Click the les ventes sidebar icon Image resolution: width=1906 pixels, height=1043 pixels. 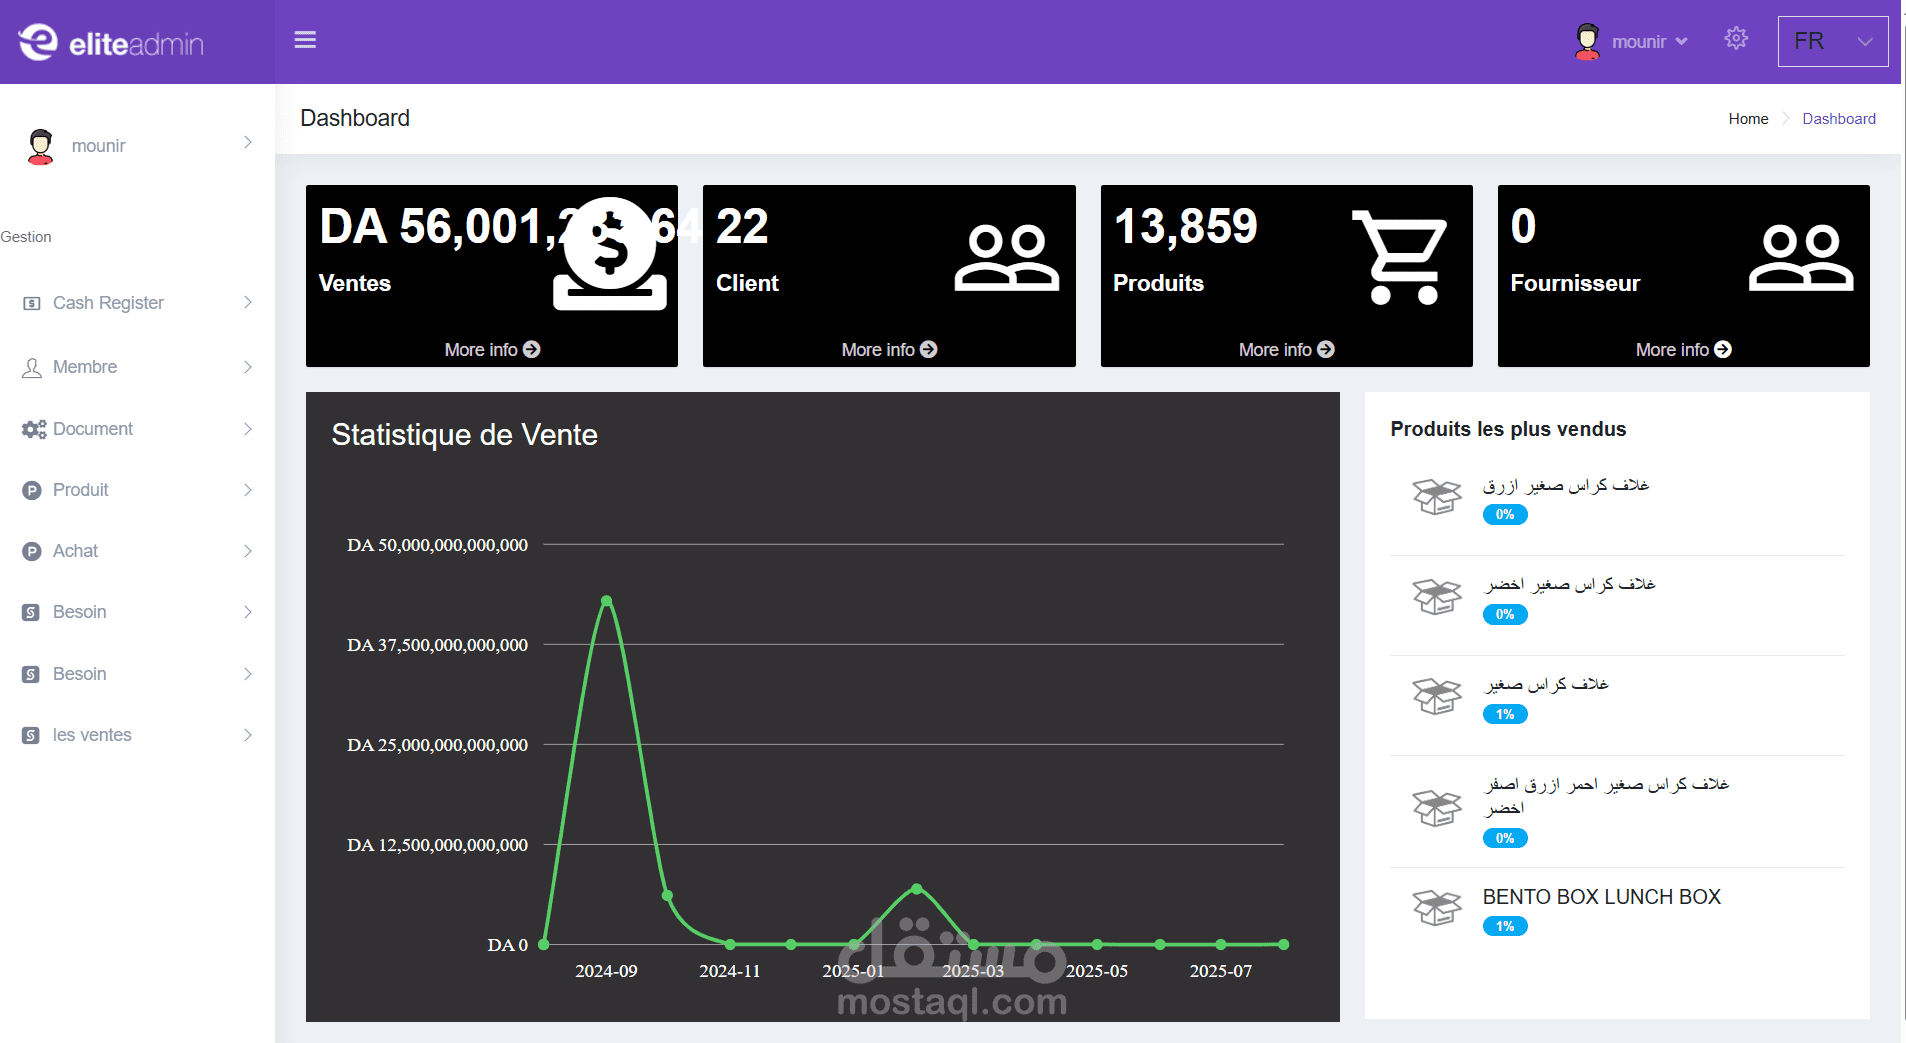[x=31, y=735]
